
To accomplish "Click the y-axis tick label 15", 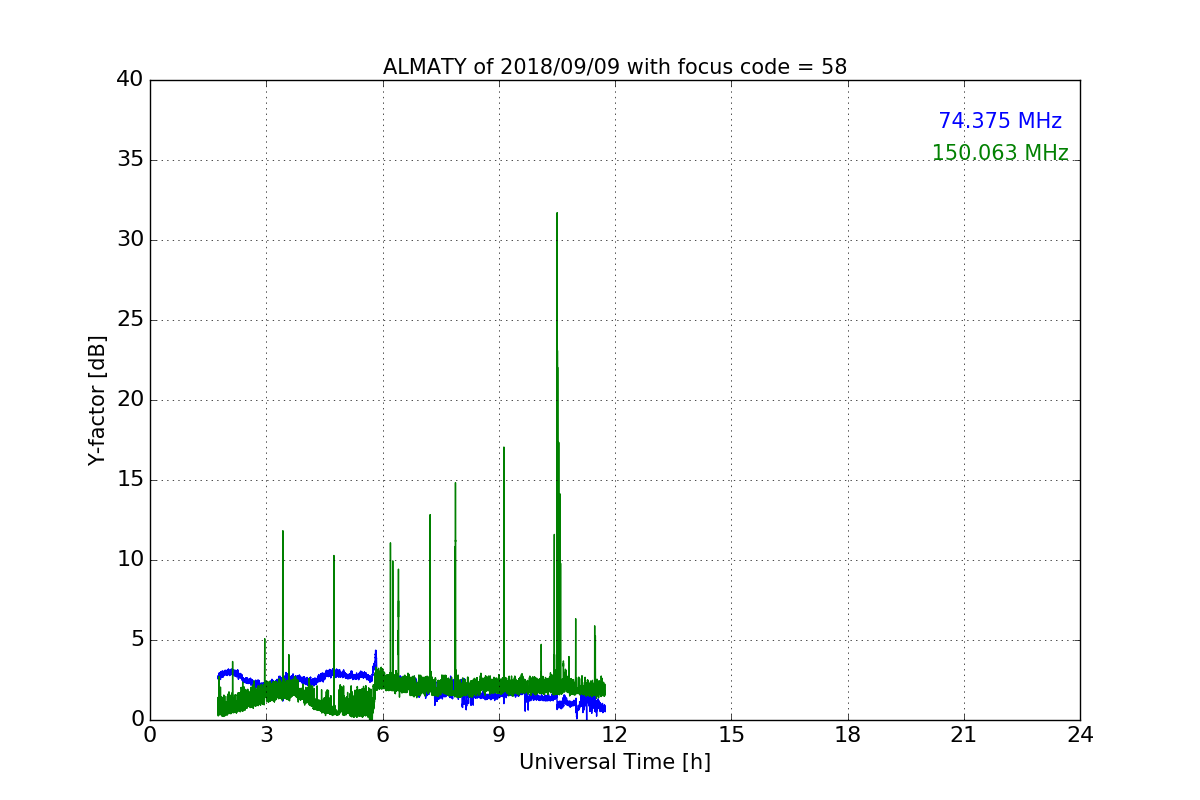I will pyautogui.click(x=130, y=480).
